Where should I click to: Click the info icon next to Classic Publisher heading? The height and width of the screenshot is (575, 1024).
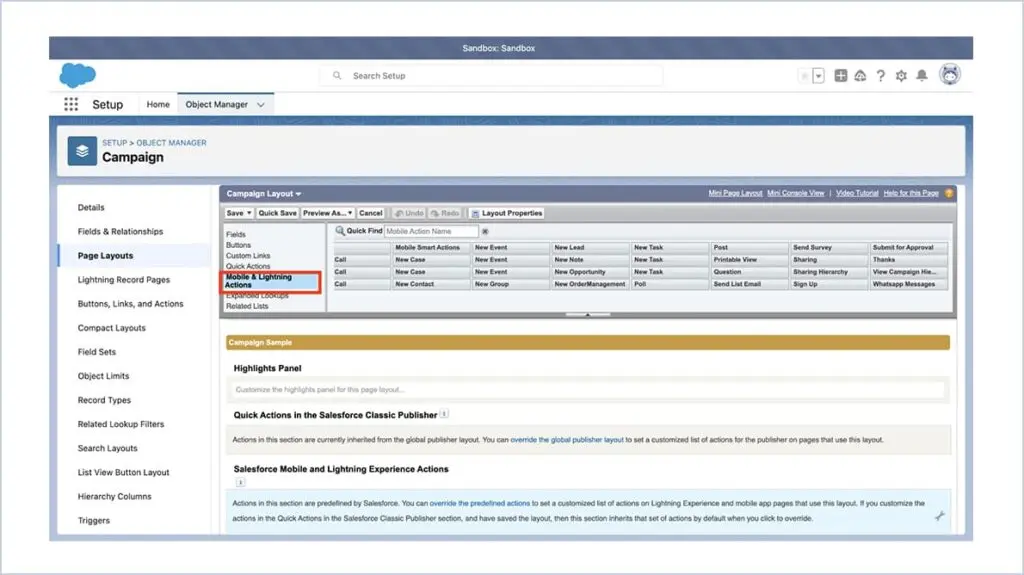[x=444, y=414]
